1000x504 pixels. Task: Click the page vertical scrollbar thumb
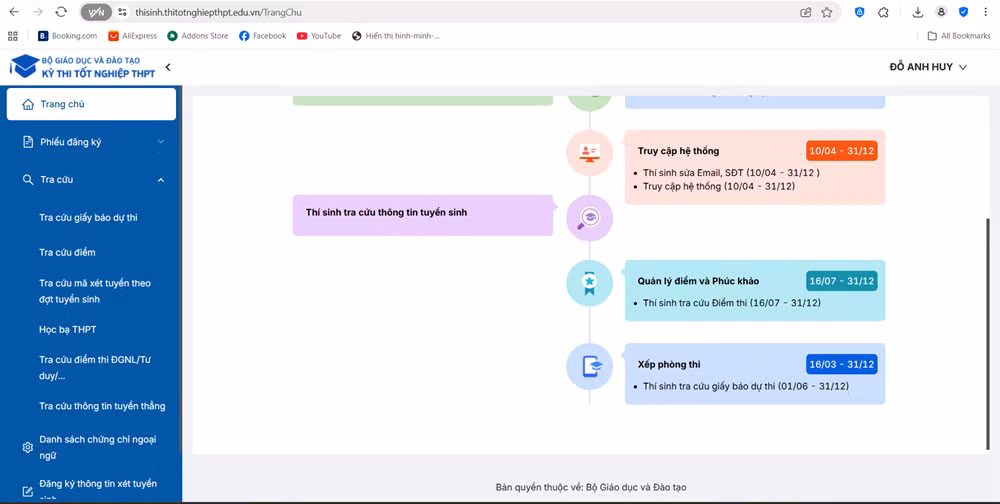click(989, 332)
